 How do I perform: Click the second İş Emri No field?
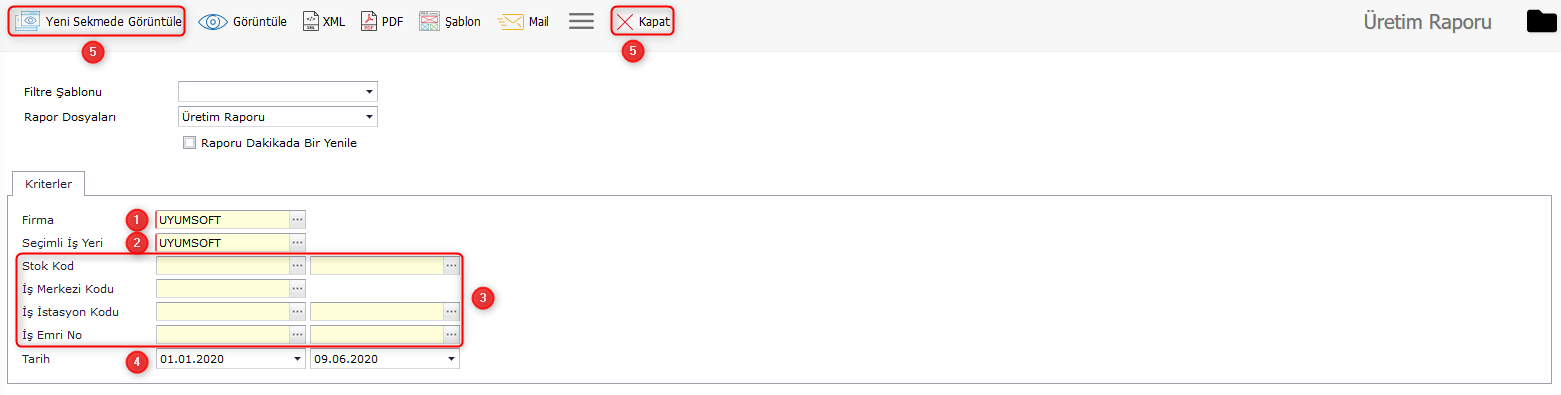[377, 334]
